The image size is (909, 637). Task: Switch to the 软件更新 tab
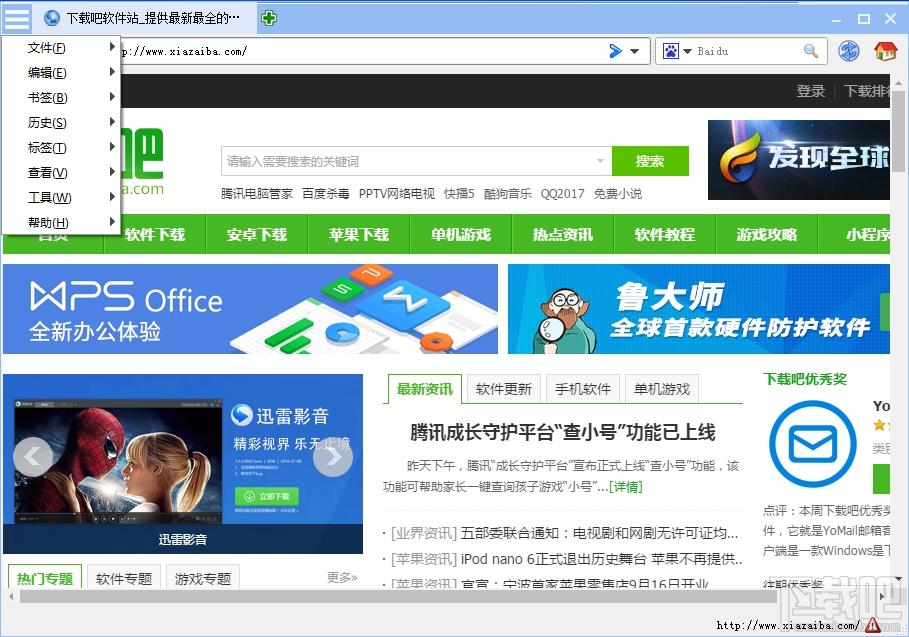(x=504, y=389)
